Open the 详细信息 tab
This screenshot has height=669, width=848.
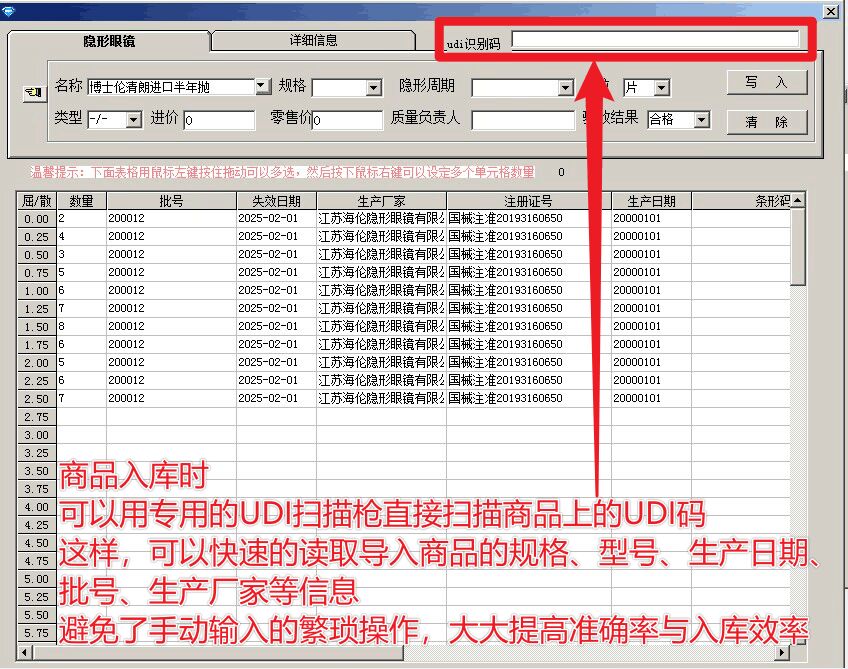(x=313, y=40)
